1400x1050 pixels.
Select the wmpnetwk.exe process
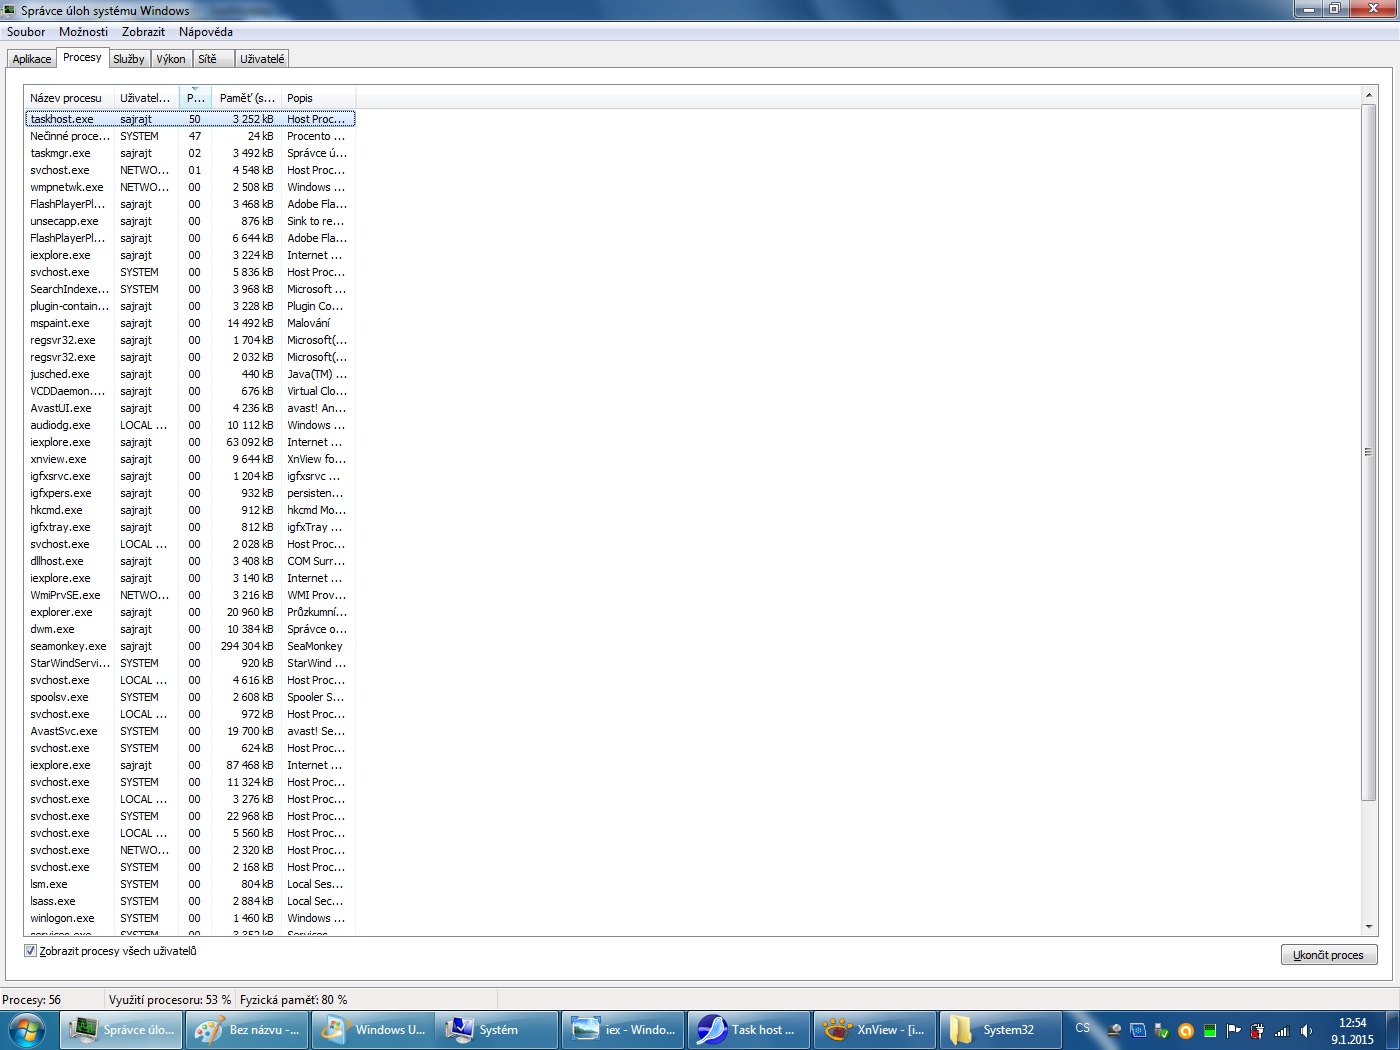click(x=190, y=187)
